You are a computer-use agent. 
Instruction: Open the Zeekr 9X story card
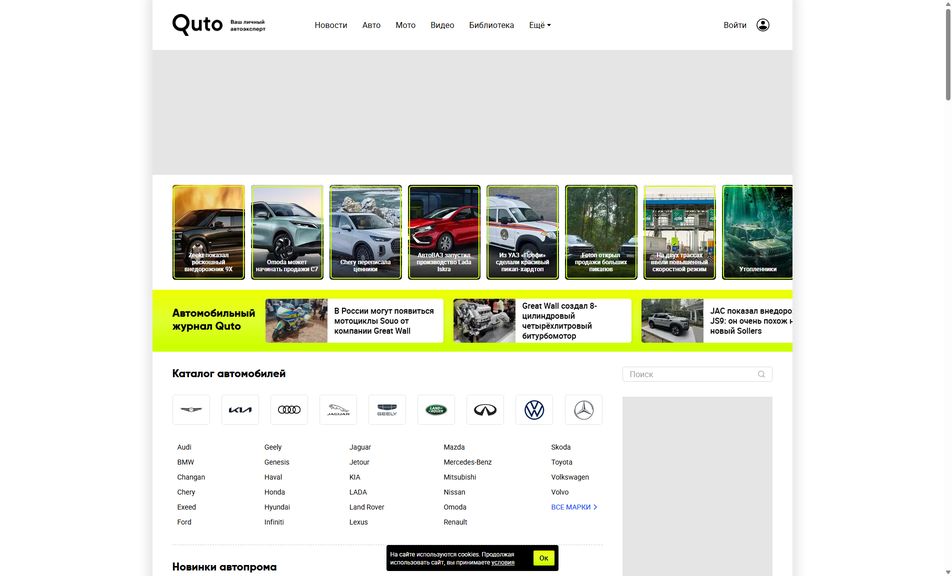208,232
